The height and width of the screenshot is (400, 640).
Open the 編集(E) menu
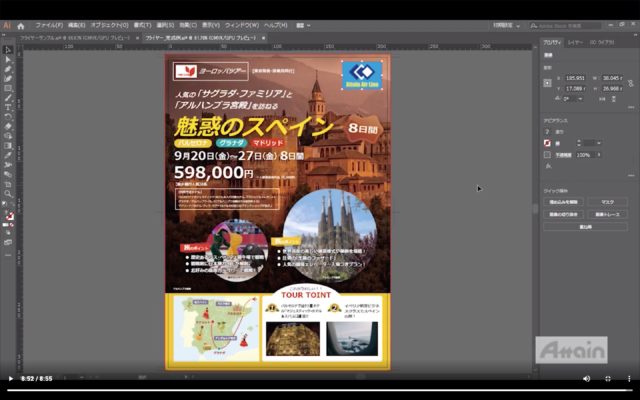pyautogui.click(x=76, y=25)
